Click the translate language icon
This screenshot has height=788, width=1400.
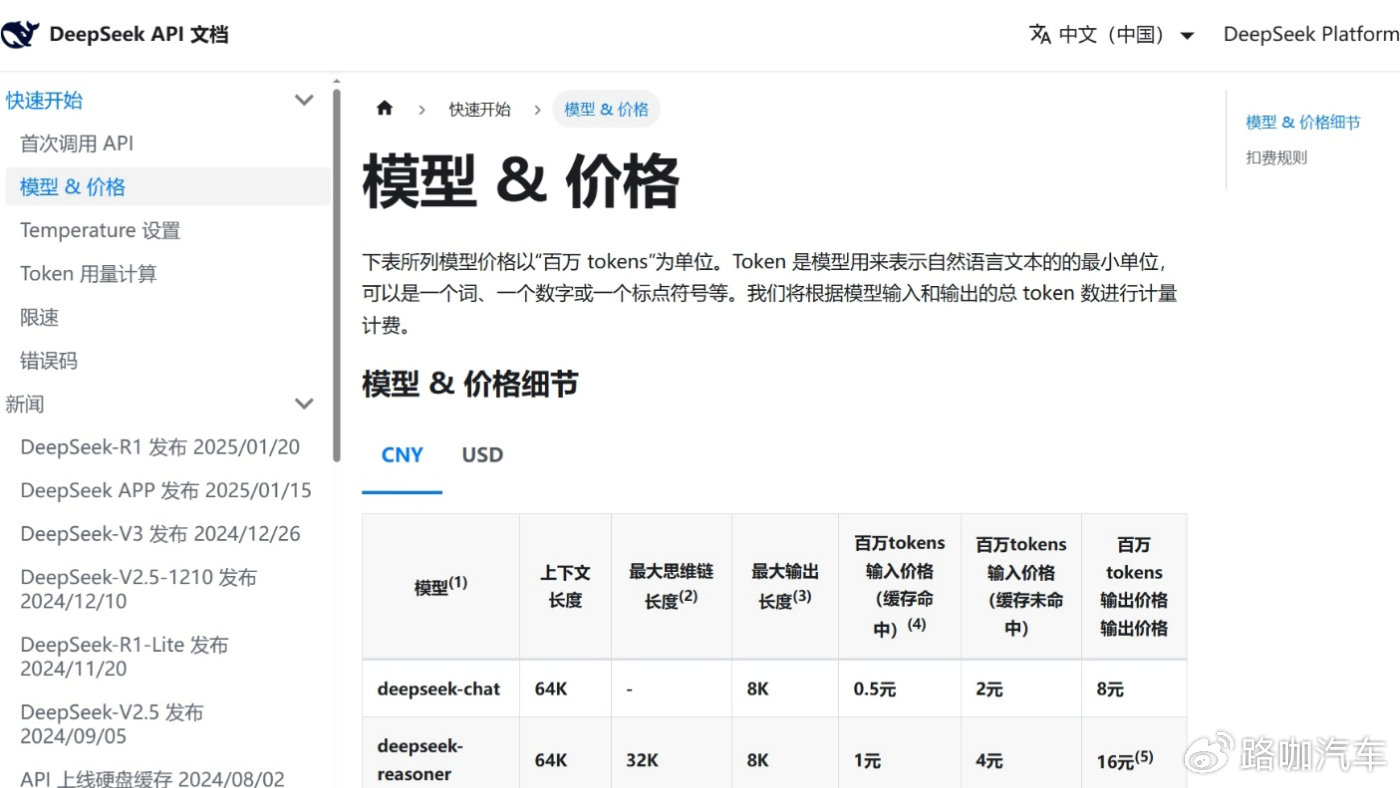(x=1040, y=34)
